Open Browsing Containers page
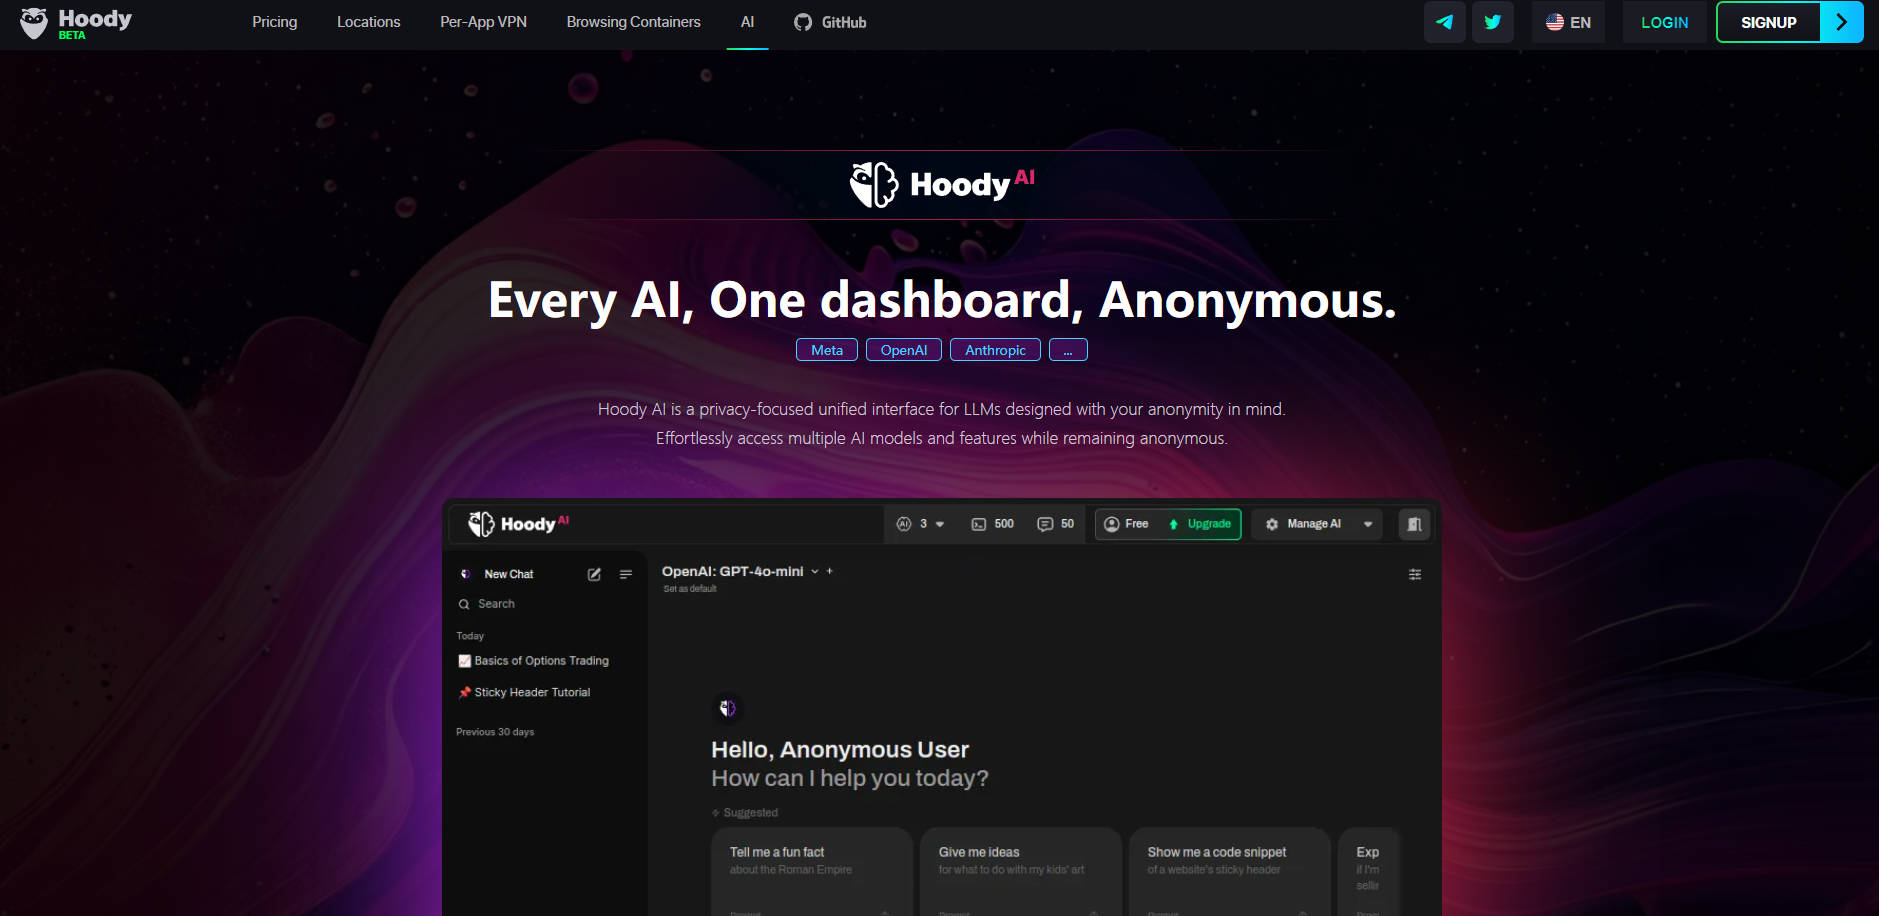The height and width of the screenshot is (916, 1879). pos(633,22)
